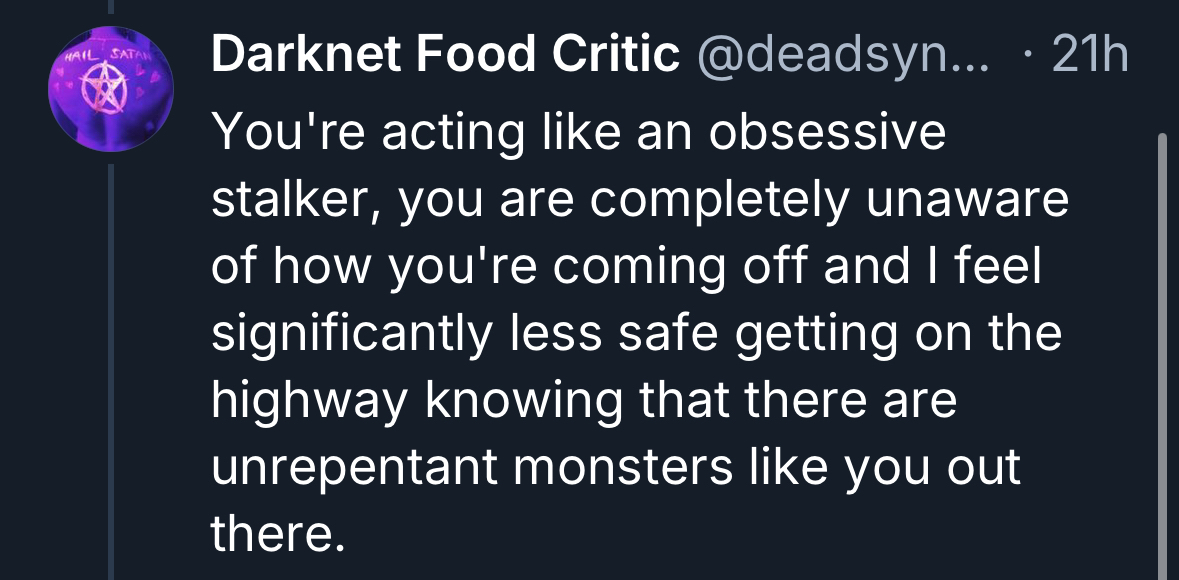Open the "Darknet Food Critic" display name

pyautogui.click(x=445, y=57)
